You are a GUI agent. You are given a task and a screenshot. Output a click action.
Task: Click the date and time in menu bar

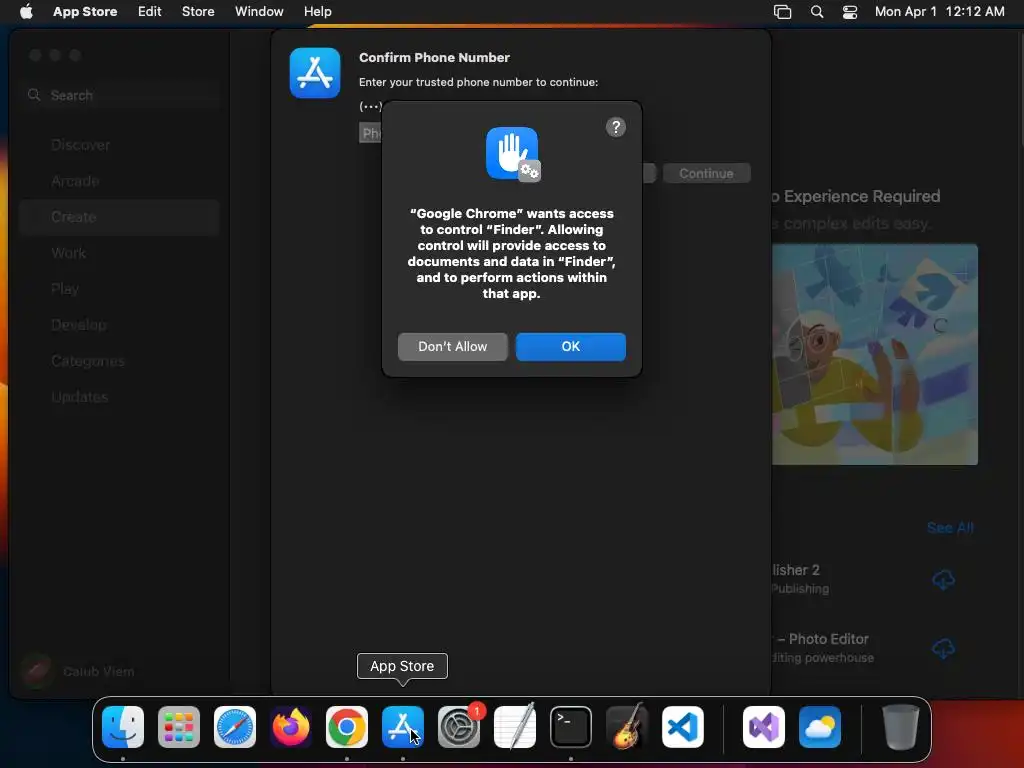click(x=939, y=11)
